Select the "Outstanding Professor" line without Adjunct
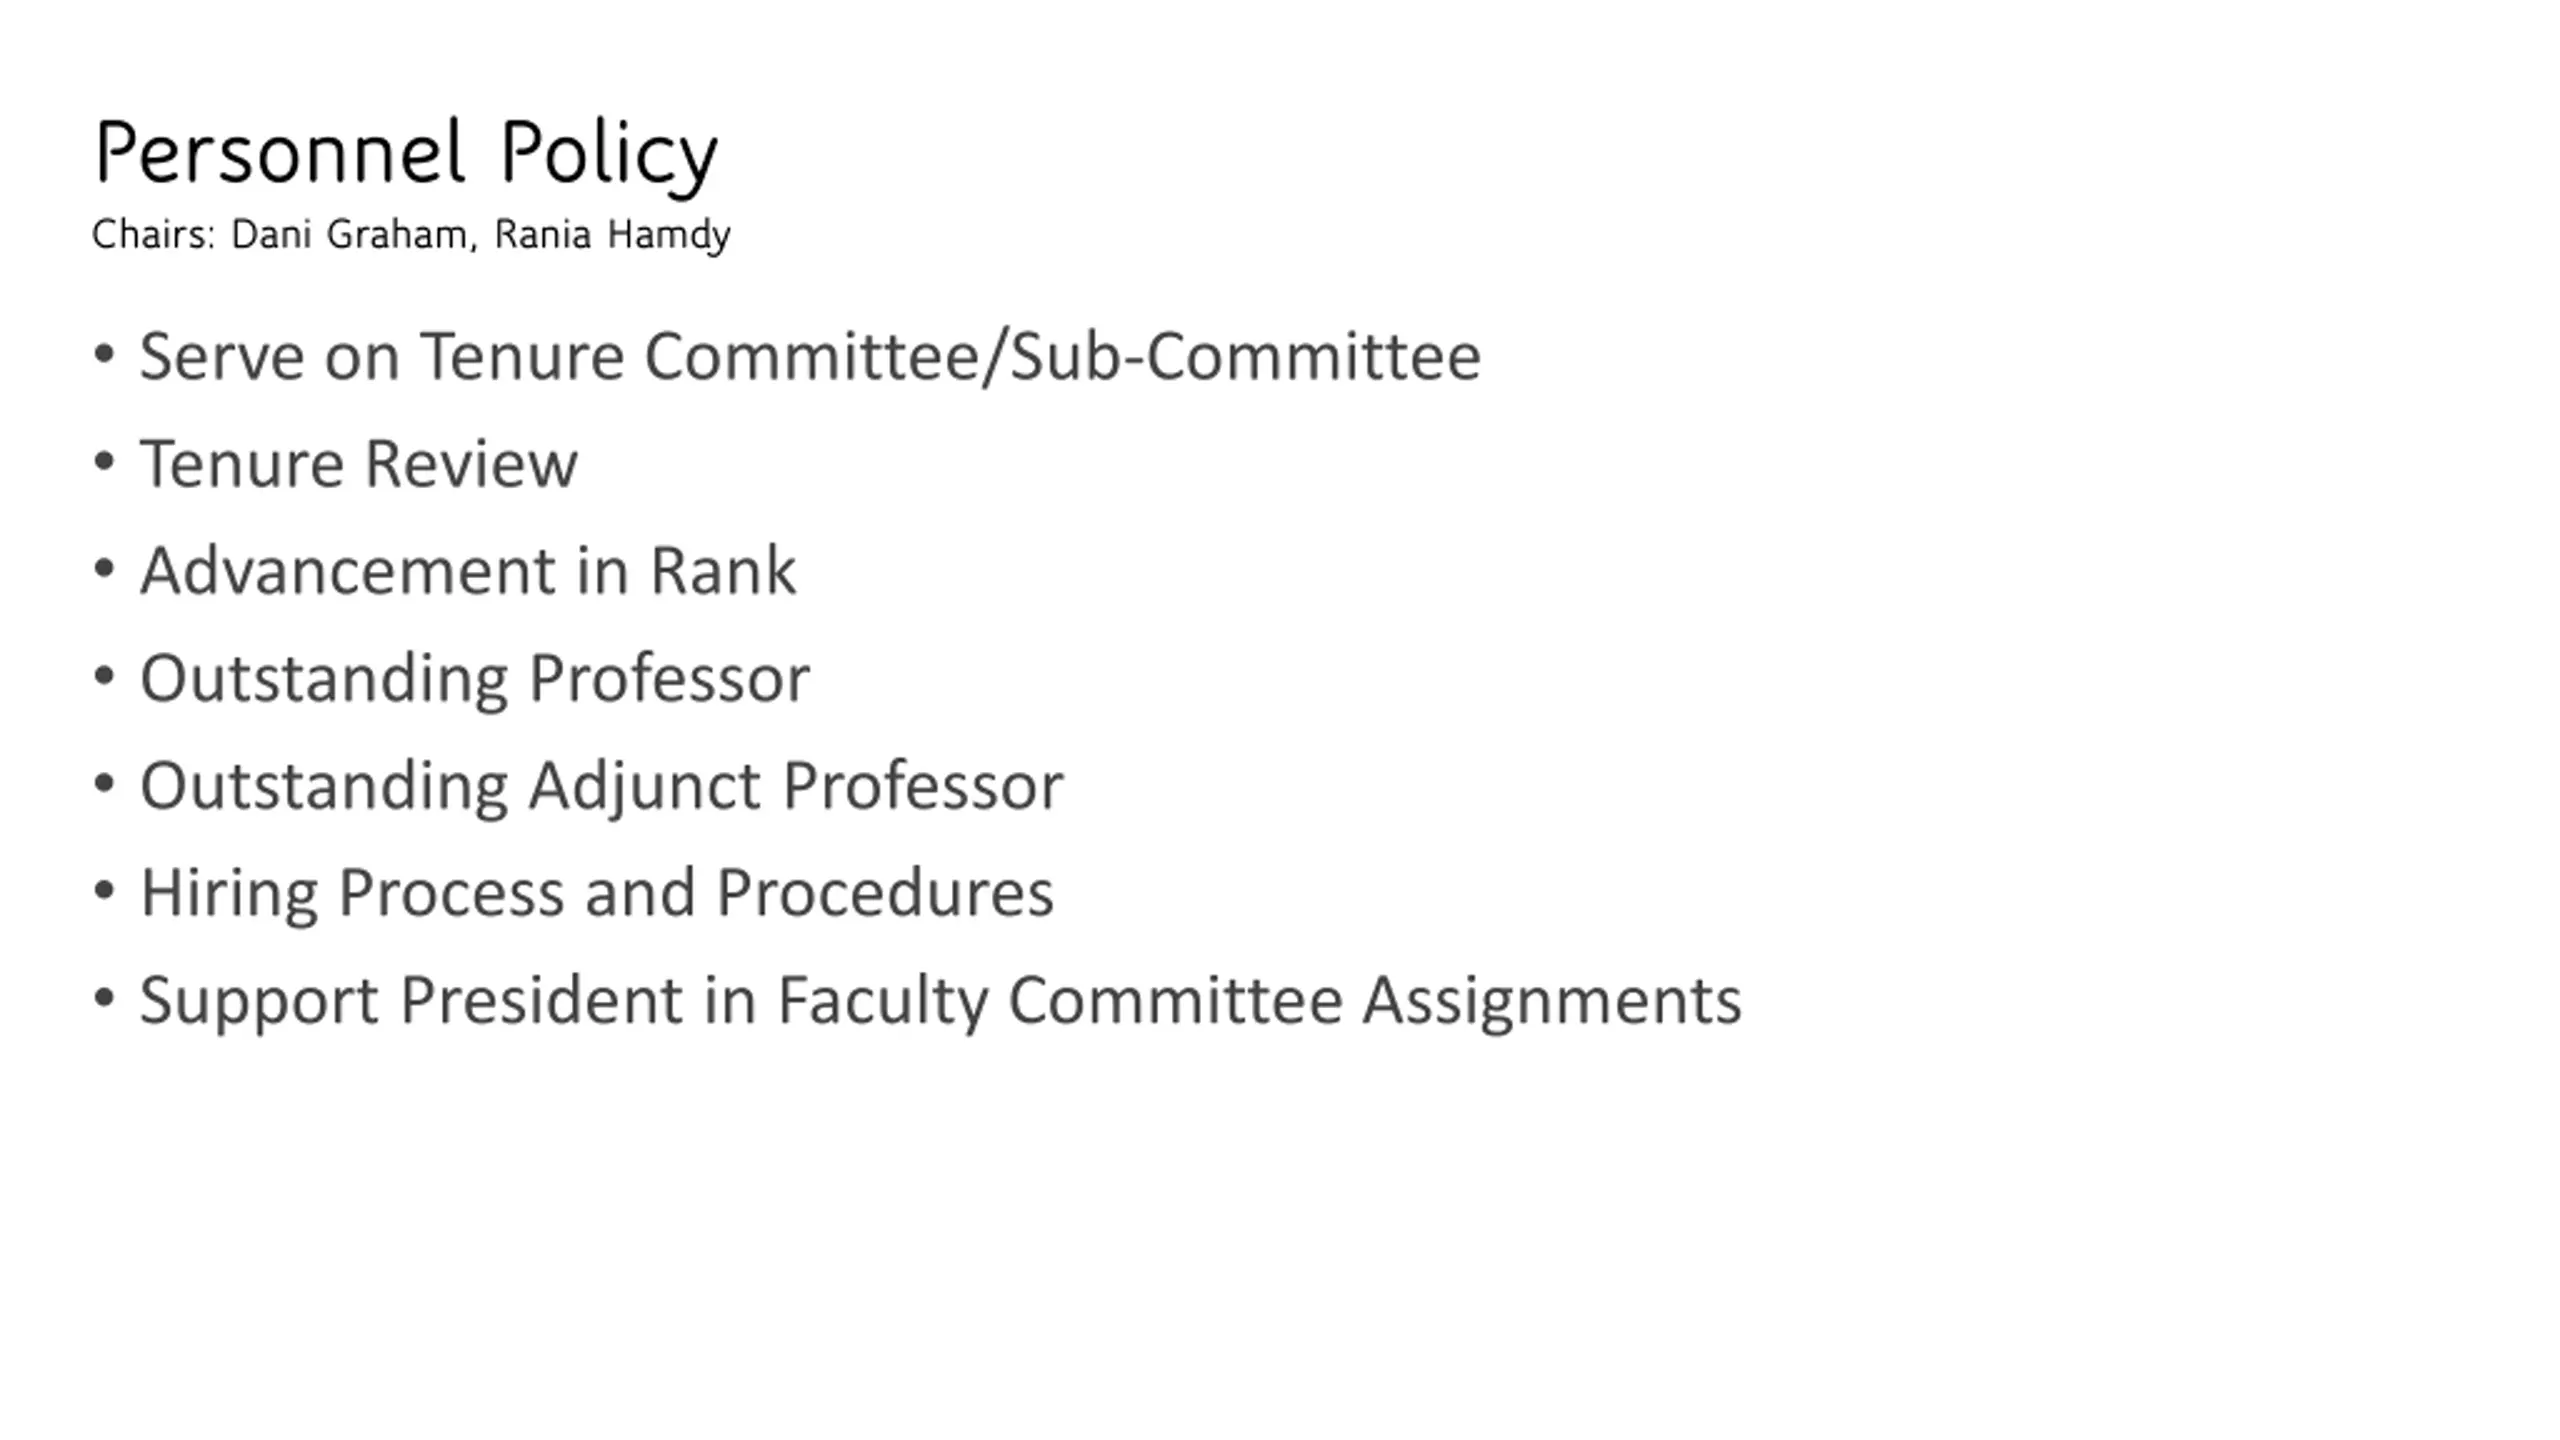 [x=475, y=679]
